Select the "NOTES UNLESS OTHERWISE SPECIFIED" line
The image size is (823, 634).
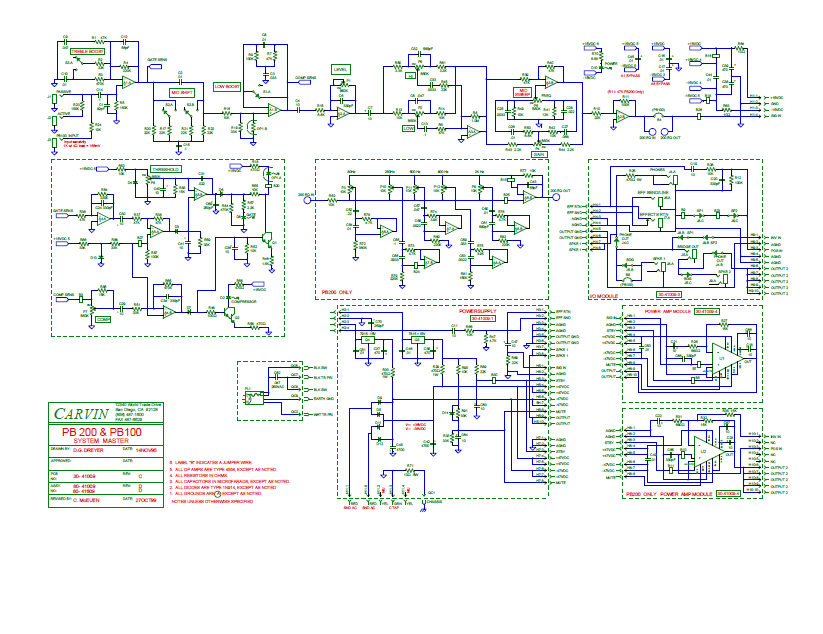[212, 501]
